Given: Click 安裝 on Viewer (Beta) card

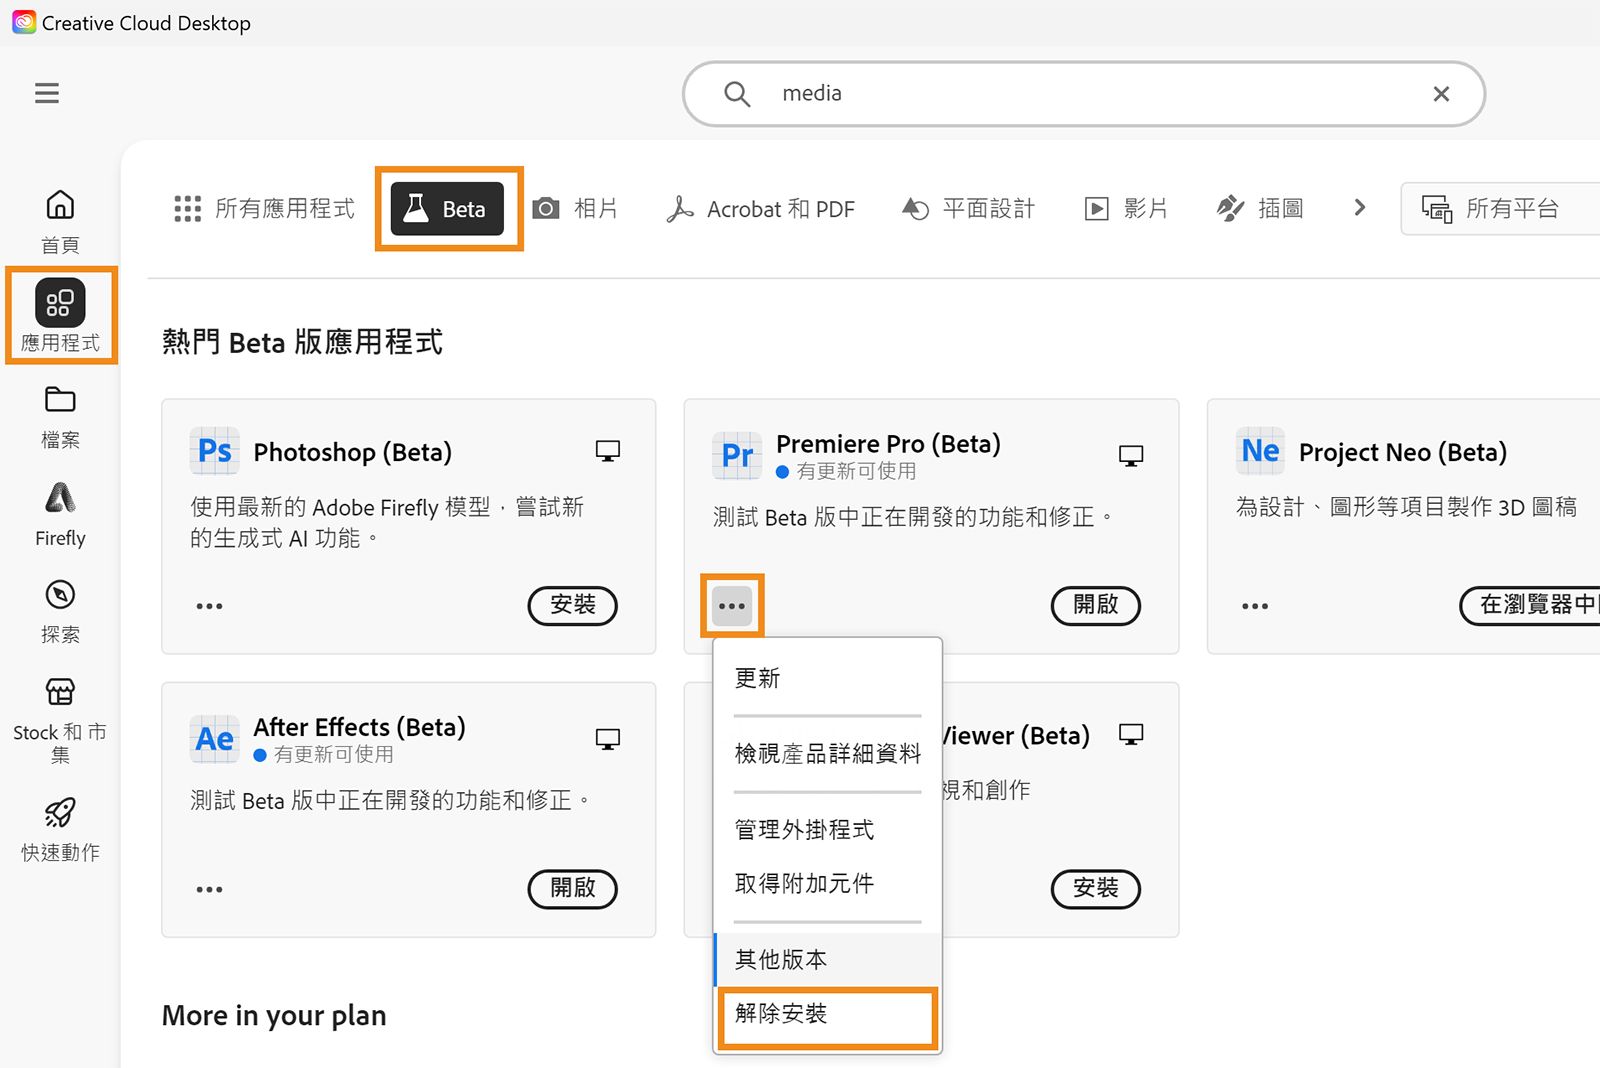Looking at the screenshot, I should pyautogui.click(x=1096, y=888).
